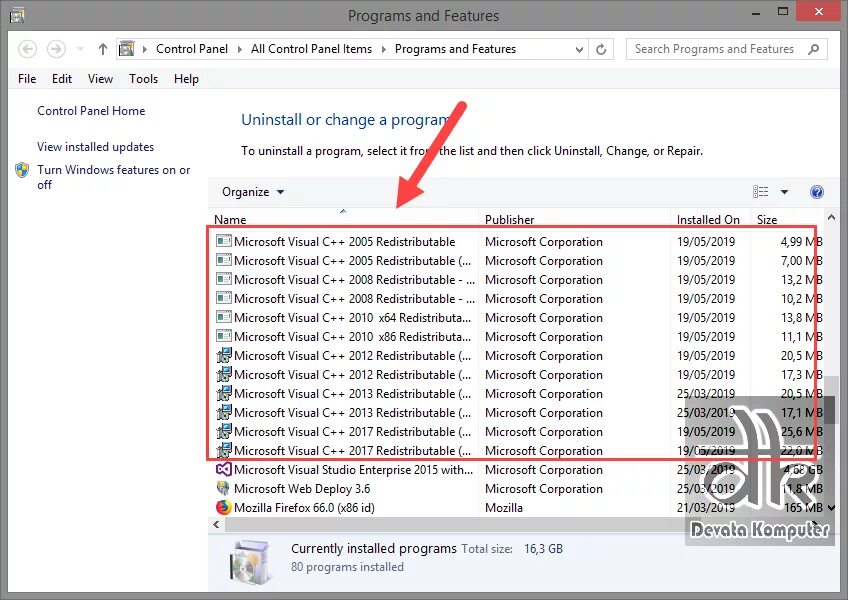Select Microsoft Visual C++ 2010 x64 Redistributable
The image size is (848, 600).
pos(518,318)
